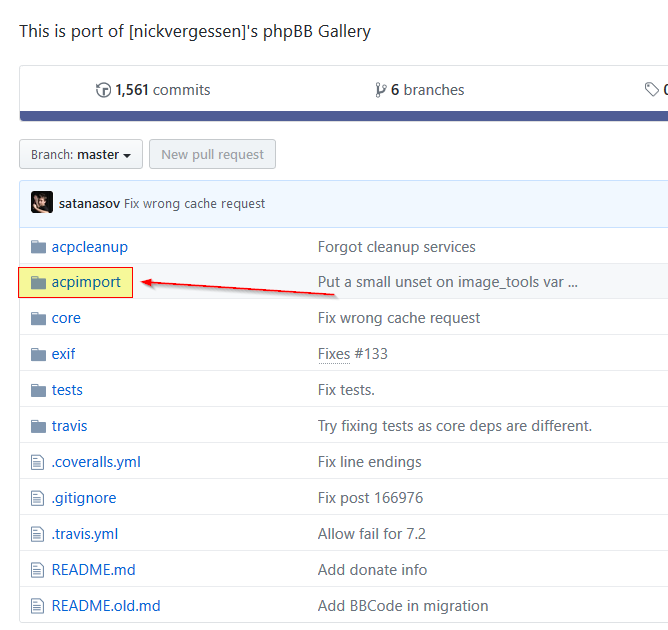Click the folder icon beside acpcleanup

click(x=38, y=247)
